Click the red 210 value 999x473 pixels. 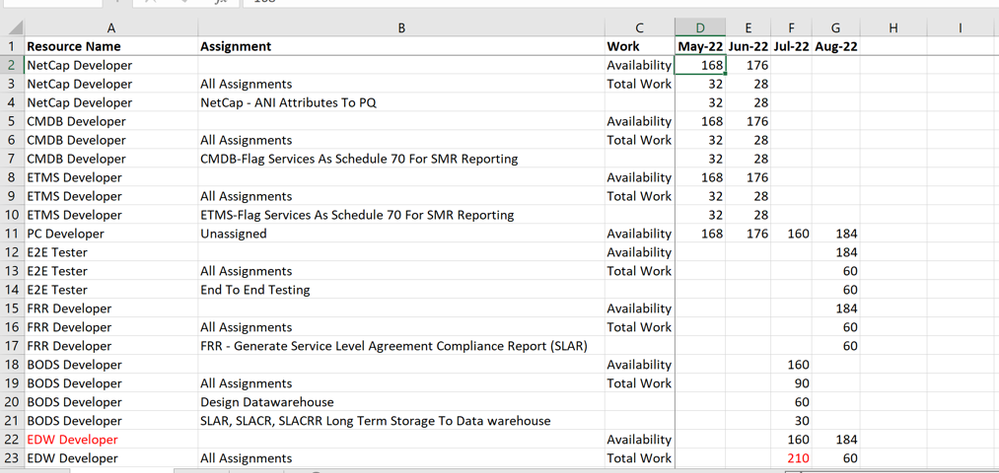point(791,458)
